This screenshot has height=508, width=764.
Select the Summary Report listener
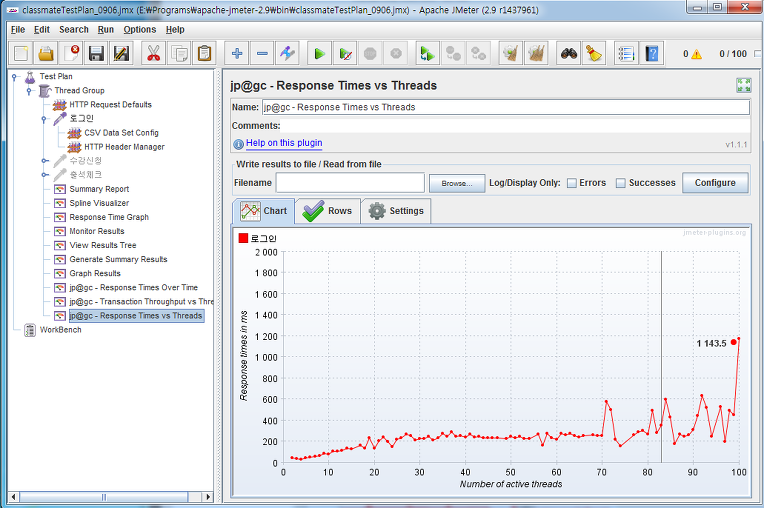pyautogui.click(x=99, y=189)
